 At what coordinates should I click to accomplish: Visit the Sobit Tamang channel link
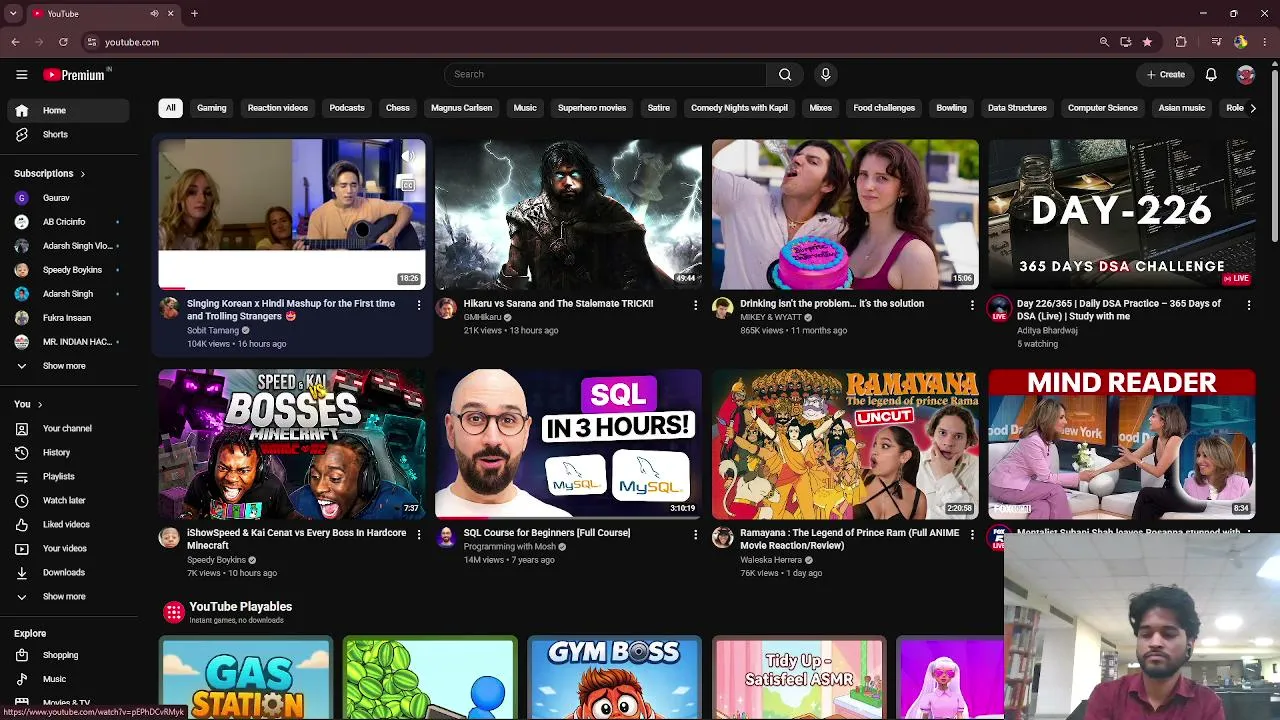click(213, 330)
